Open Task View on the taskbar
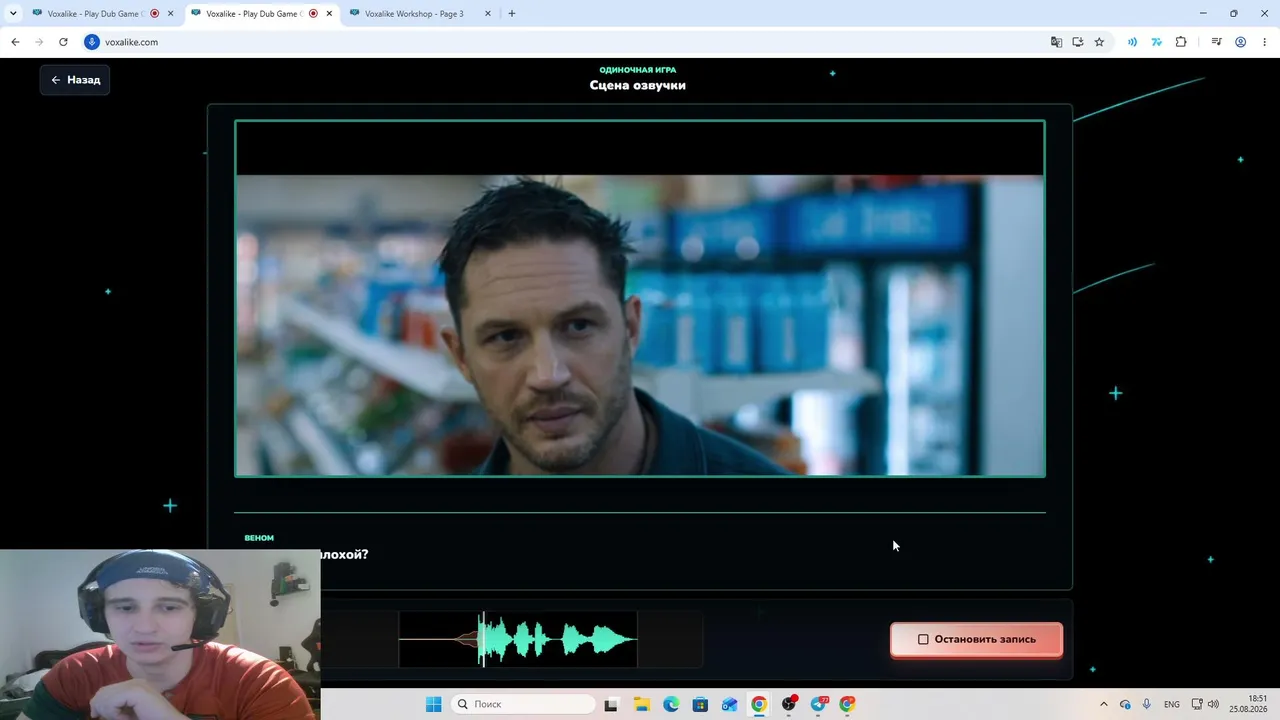 tap(611, 704)
